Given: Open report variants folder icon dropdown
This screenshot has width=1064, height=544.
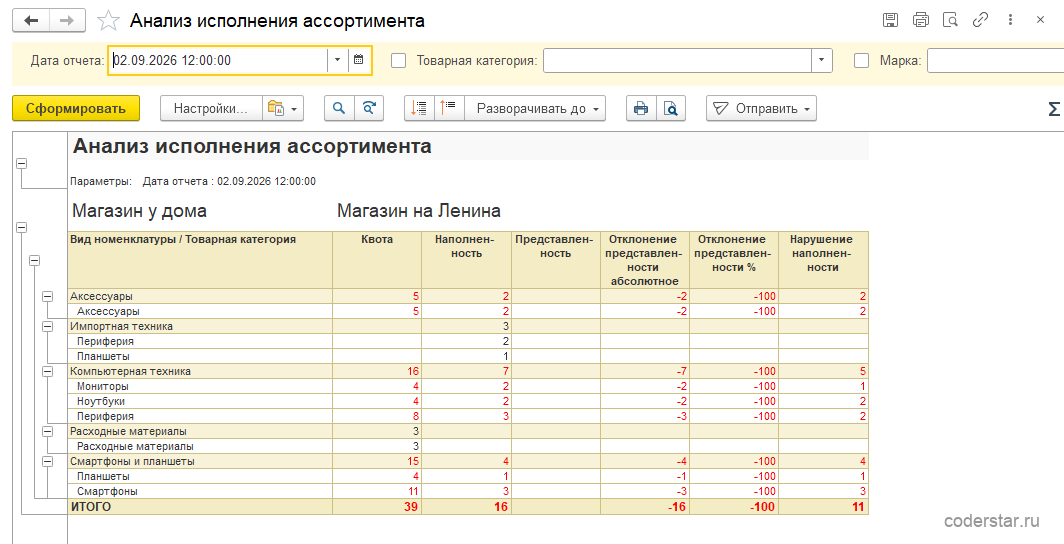Looking at the screenshot, I should (x=283, y=108).
